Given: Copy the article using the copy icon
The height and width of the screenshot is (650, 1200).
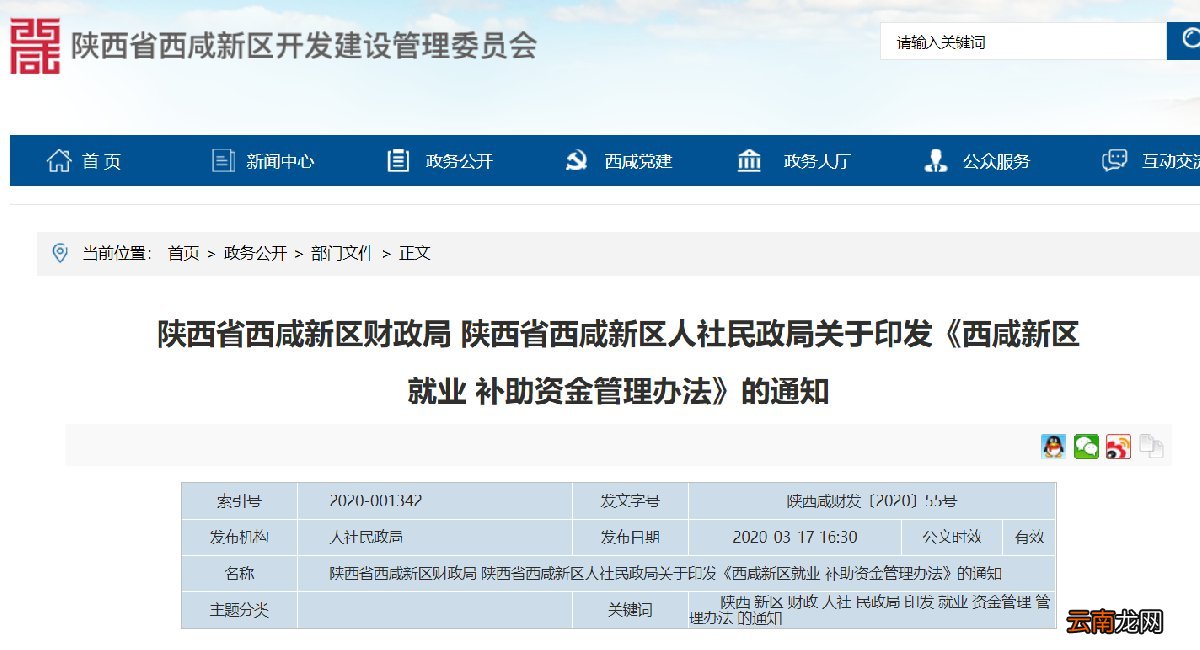Looking at the screenshot, I should pos(1150,446).
